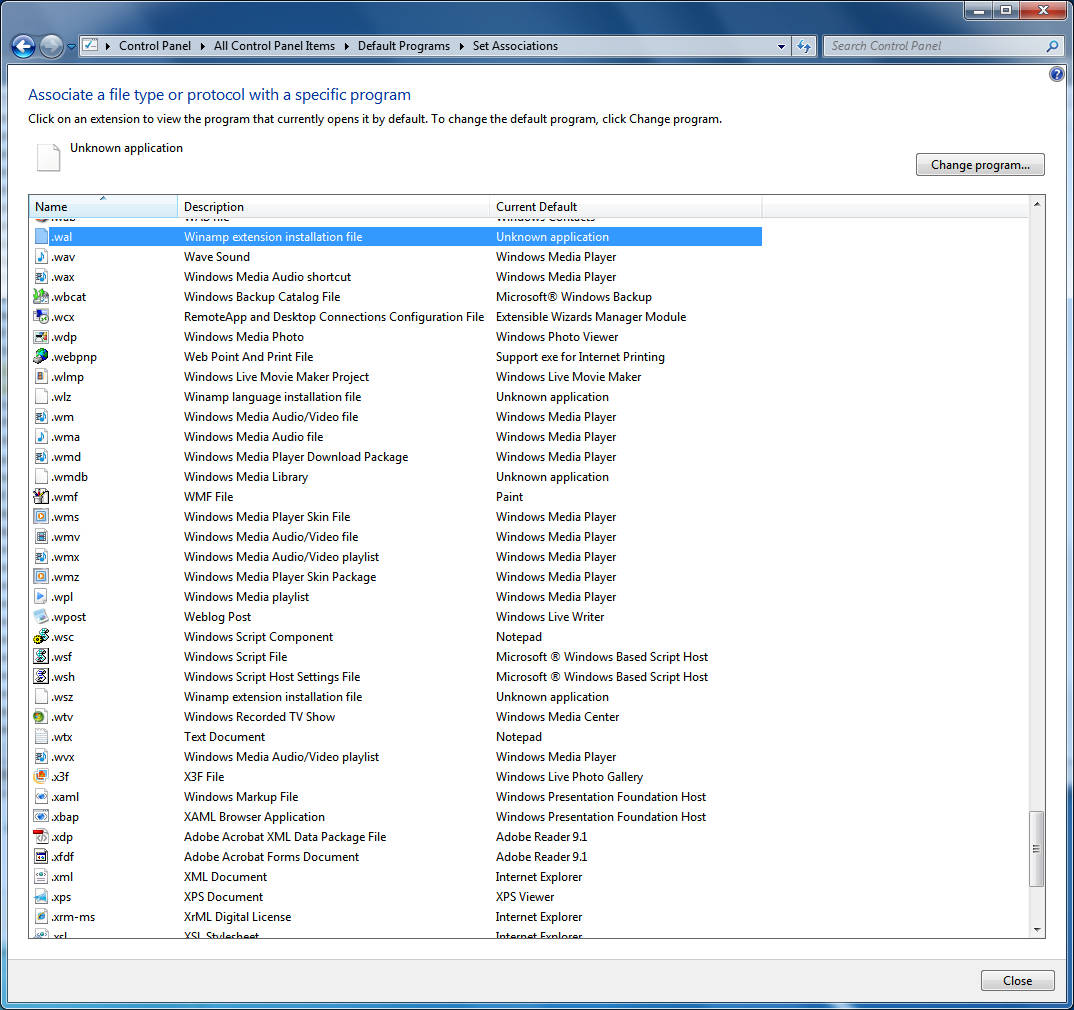Go to Default Programs breadcrumb
This screenshot has height=1010, width=1074.
403,46
